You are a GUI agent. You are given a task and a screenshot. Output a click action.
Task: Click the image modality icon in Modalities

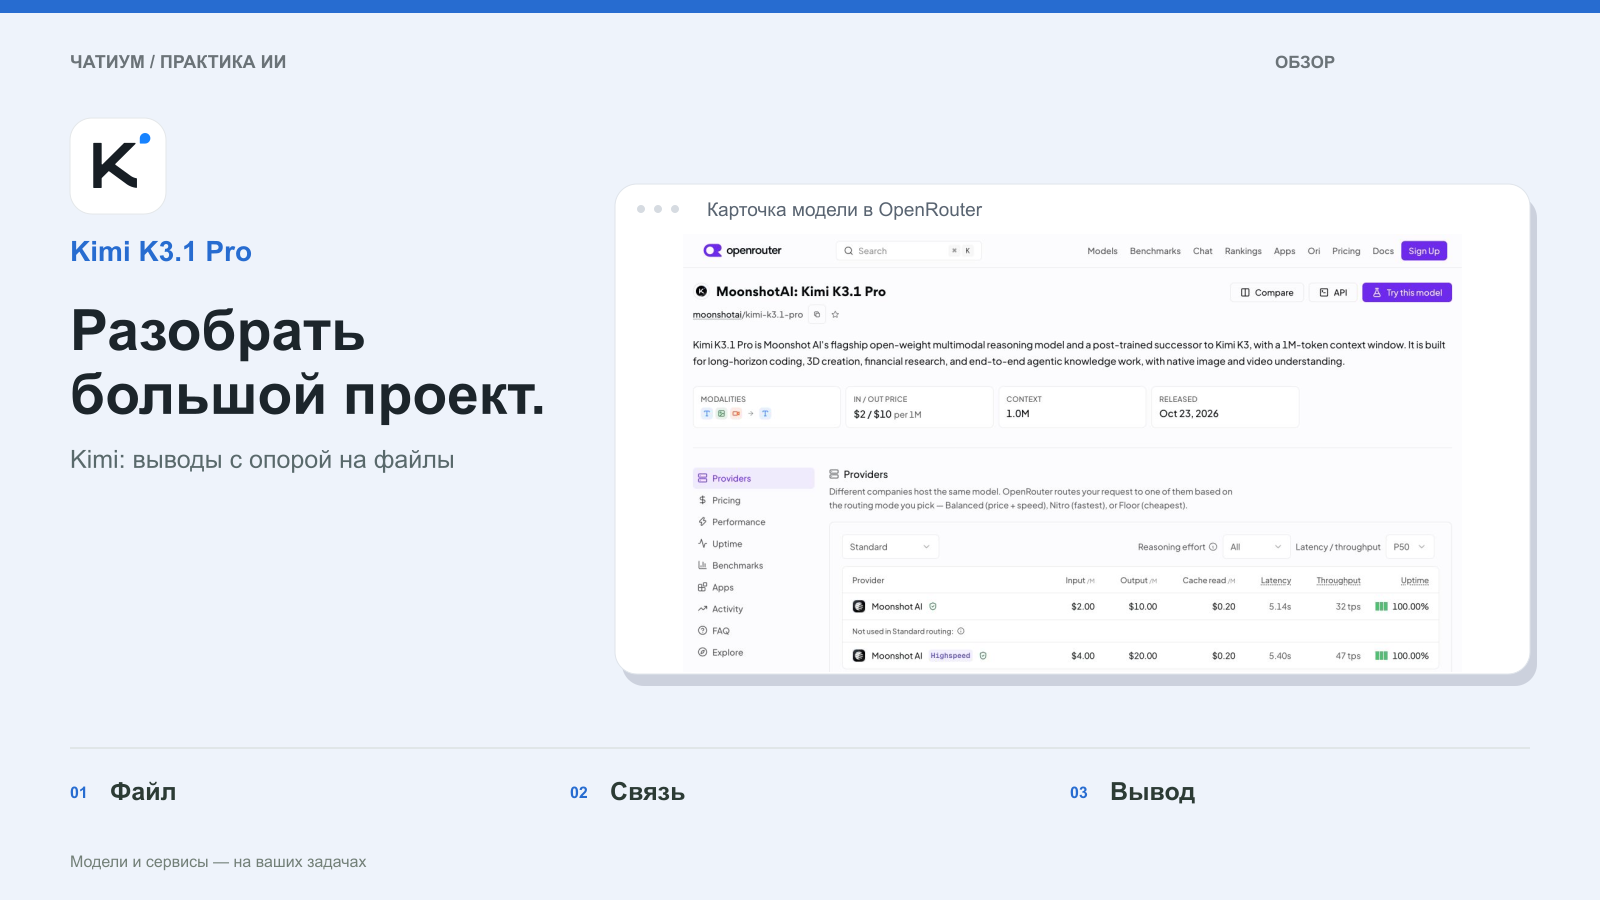(721, 414)
